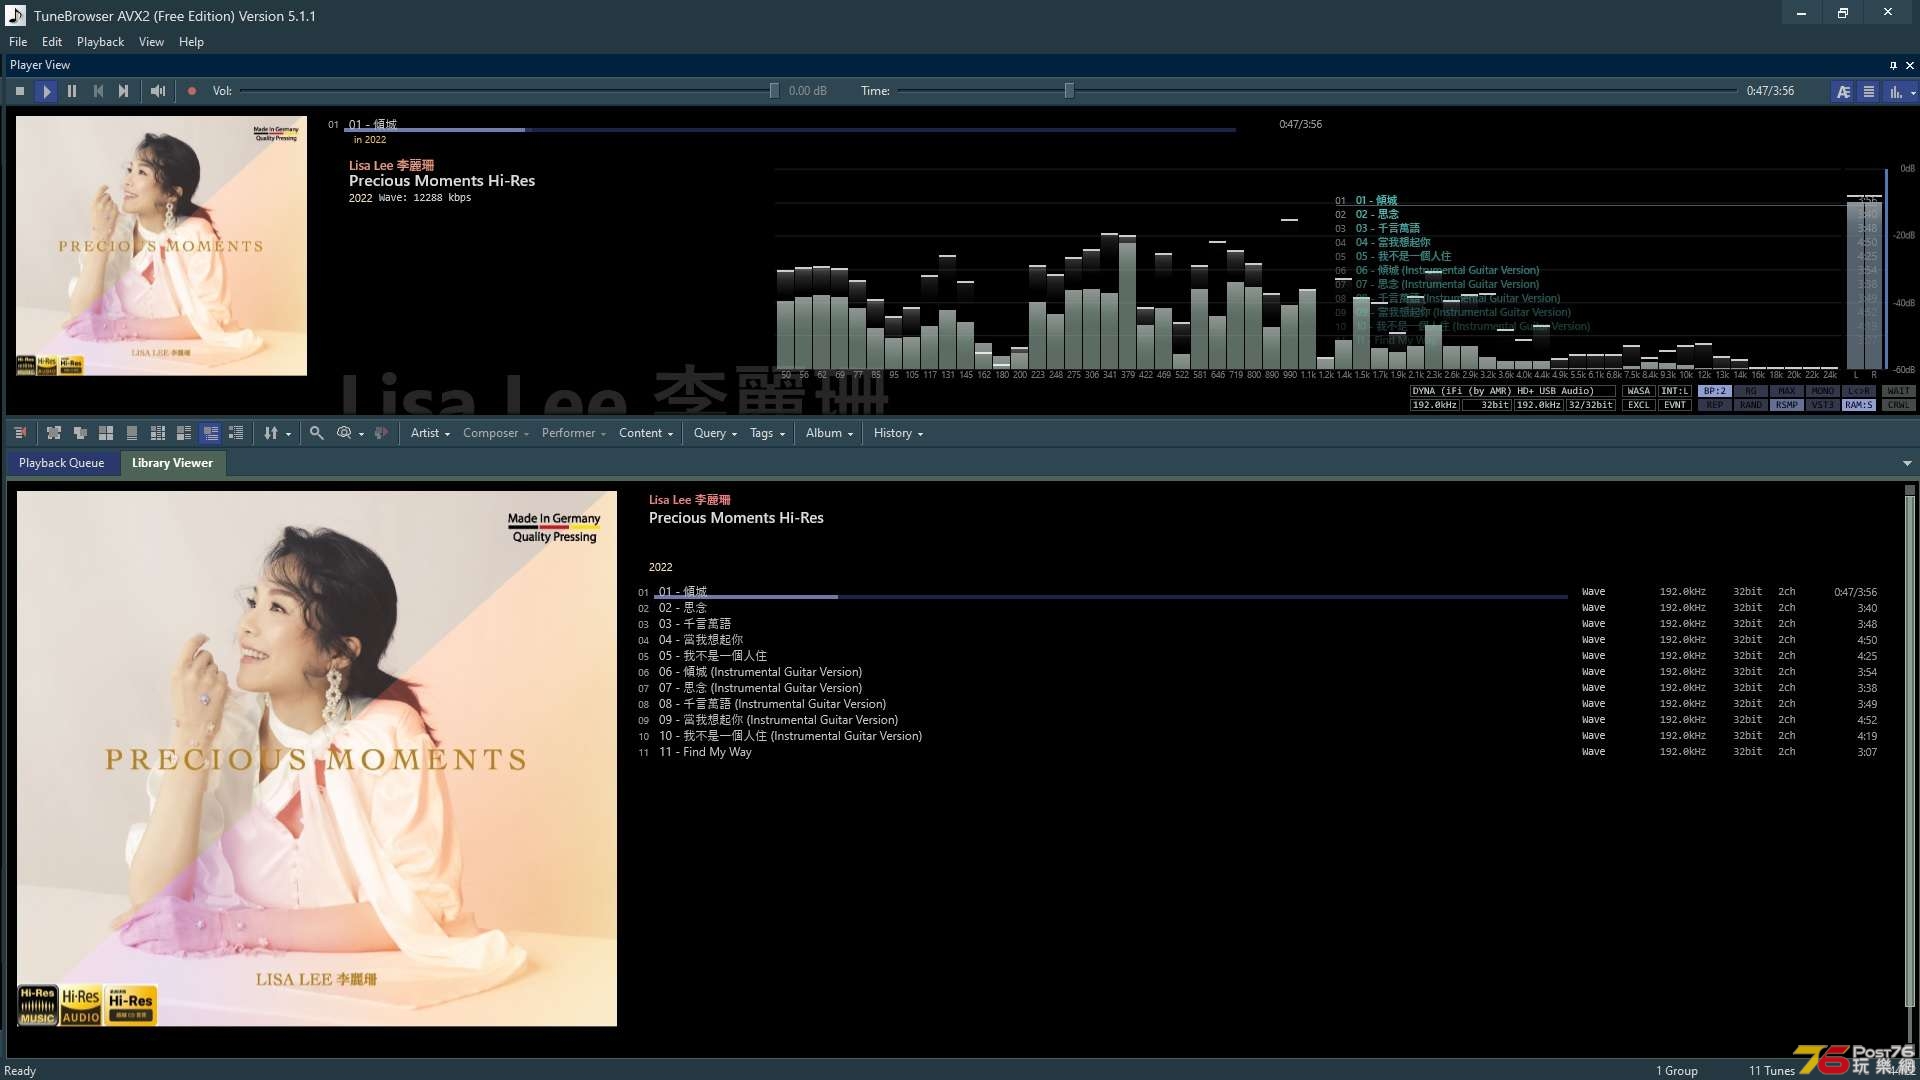
Task: Open the spectrum options dropdown arrow
Action: click(1913, 92)
